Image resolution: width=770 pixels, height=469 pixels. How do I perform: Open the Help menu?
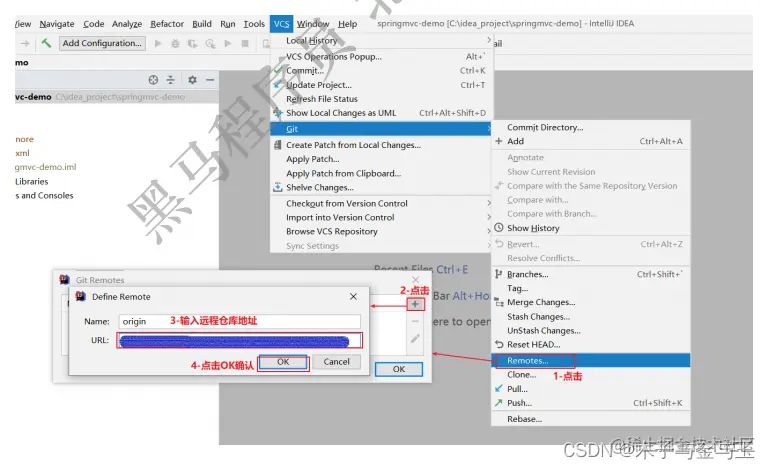tap(347, 24)
